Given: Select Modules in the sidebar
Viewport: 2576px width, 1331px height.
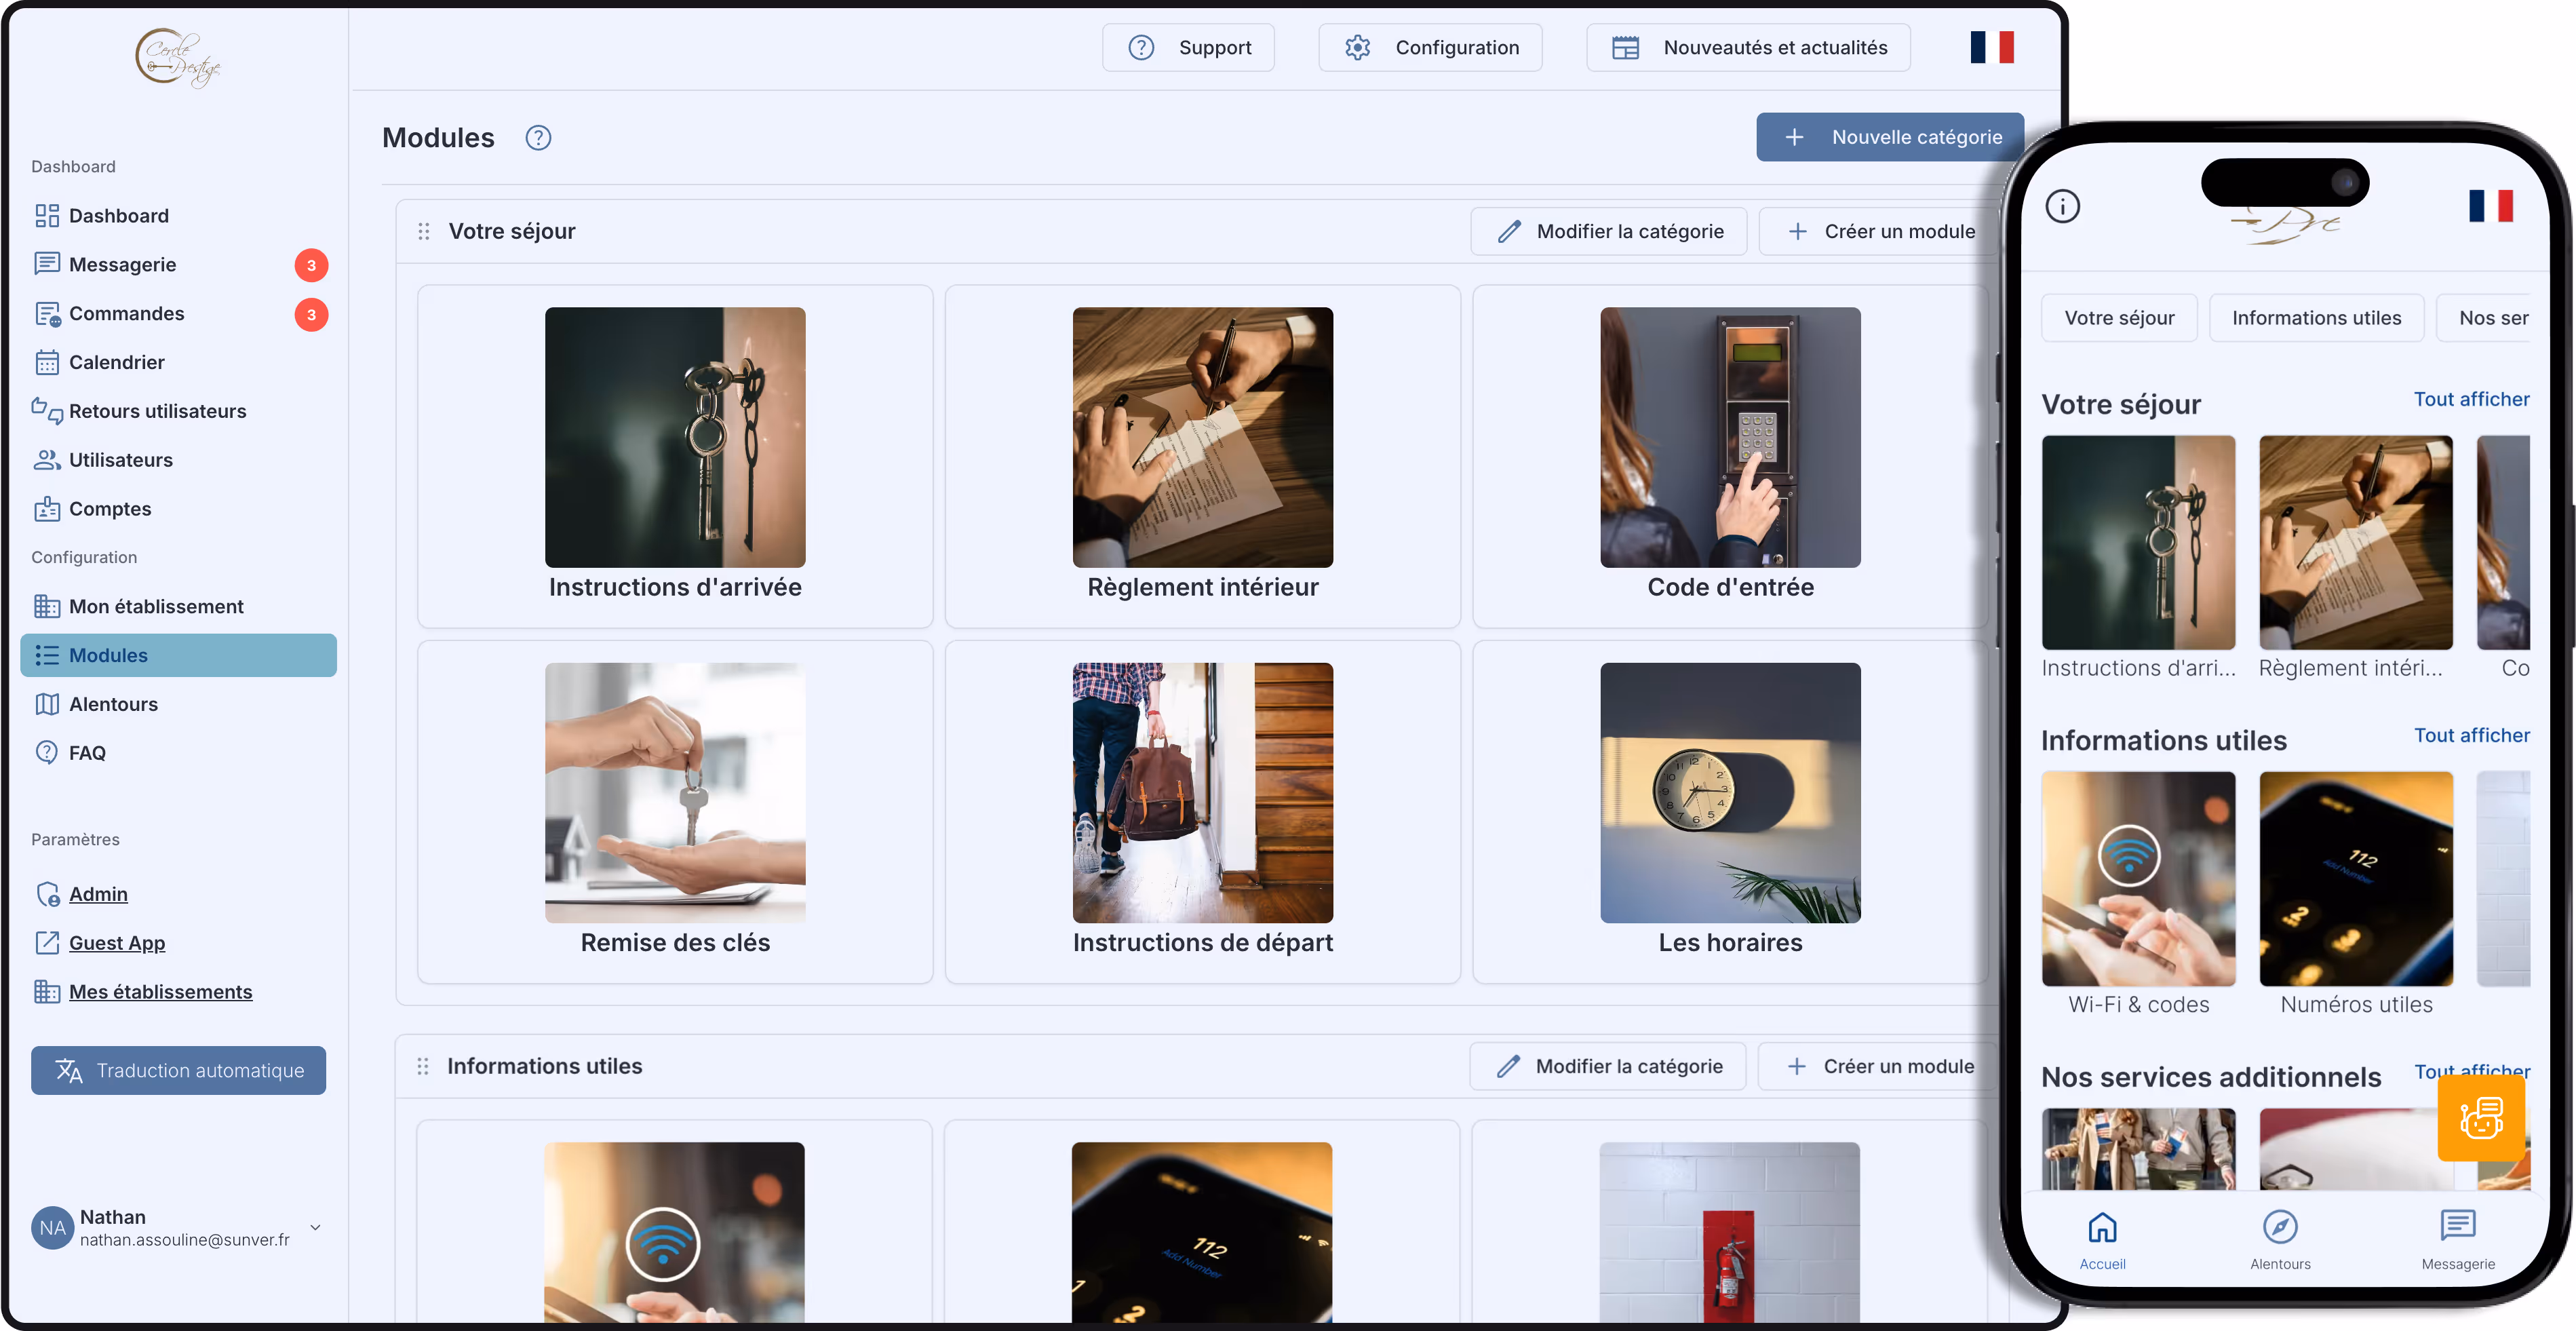Looking at the screenshot, I should (x=178, y=655).
